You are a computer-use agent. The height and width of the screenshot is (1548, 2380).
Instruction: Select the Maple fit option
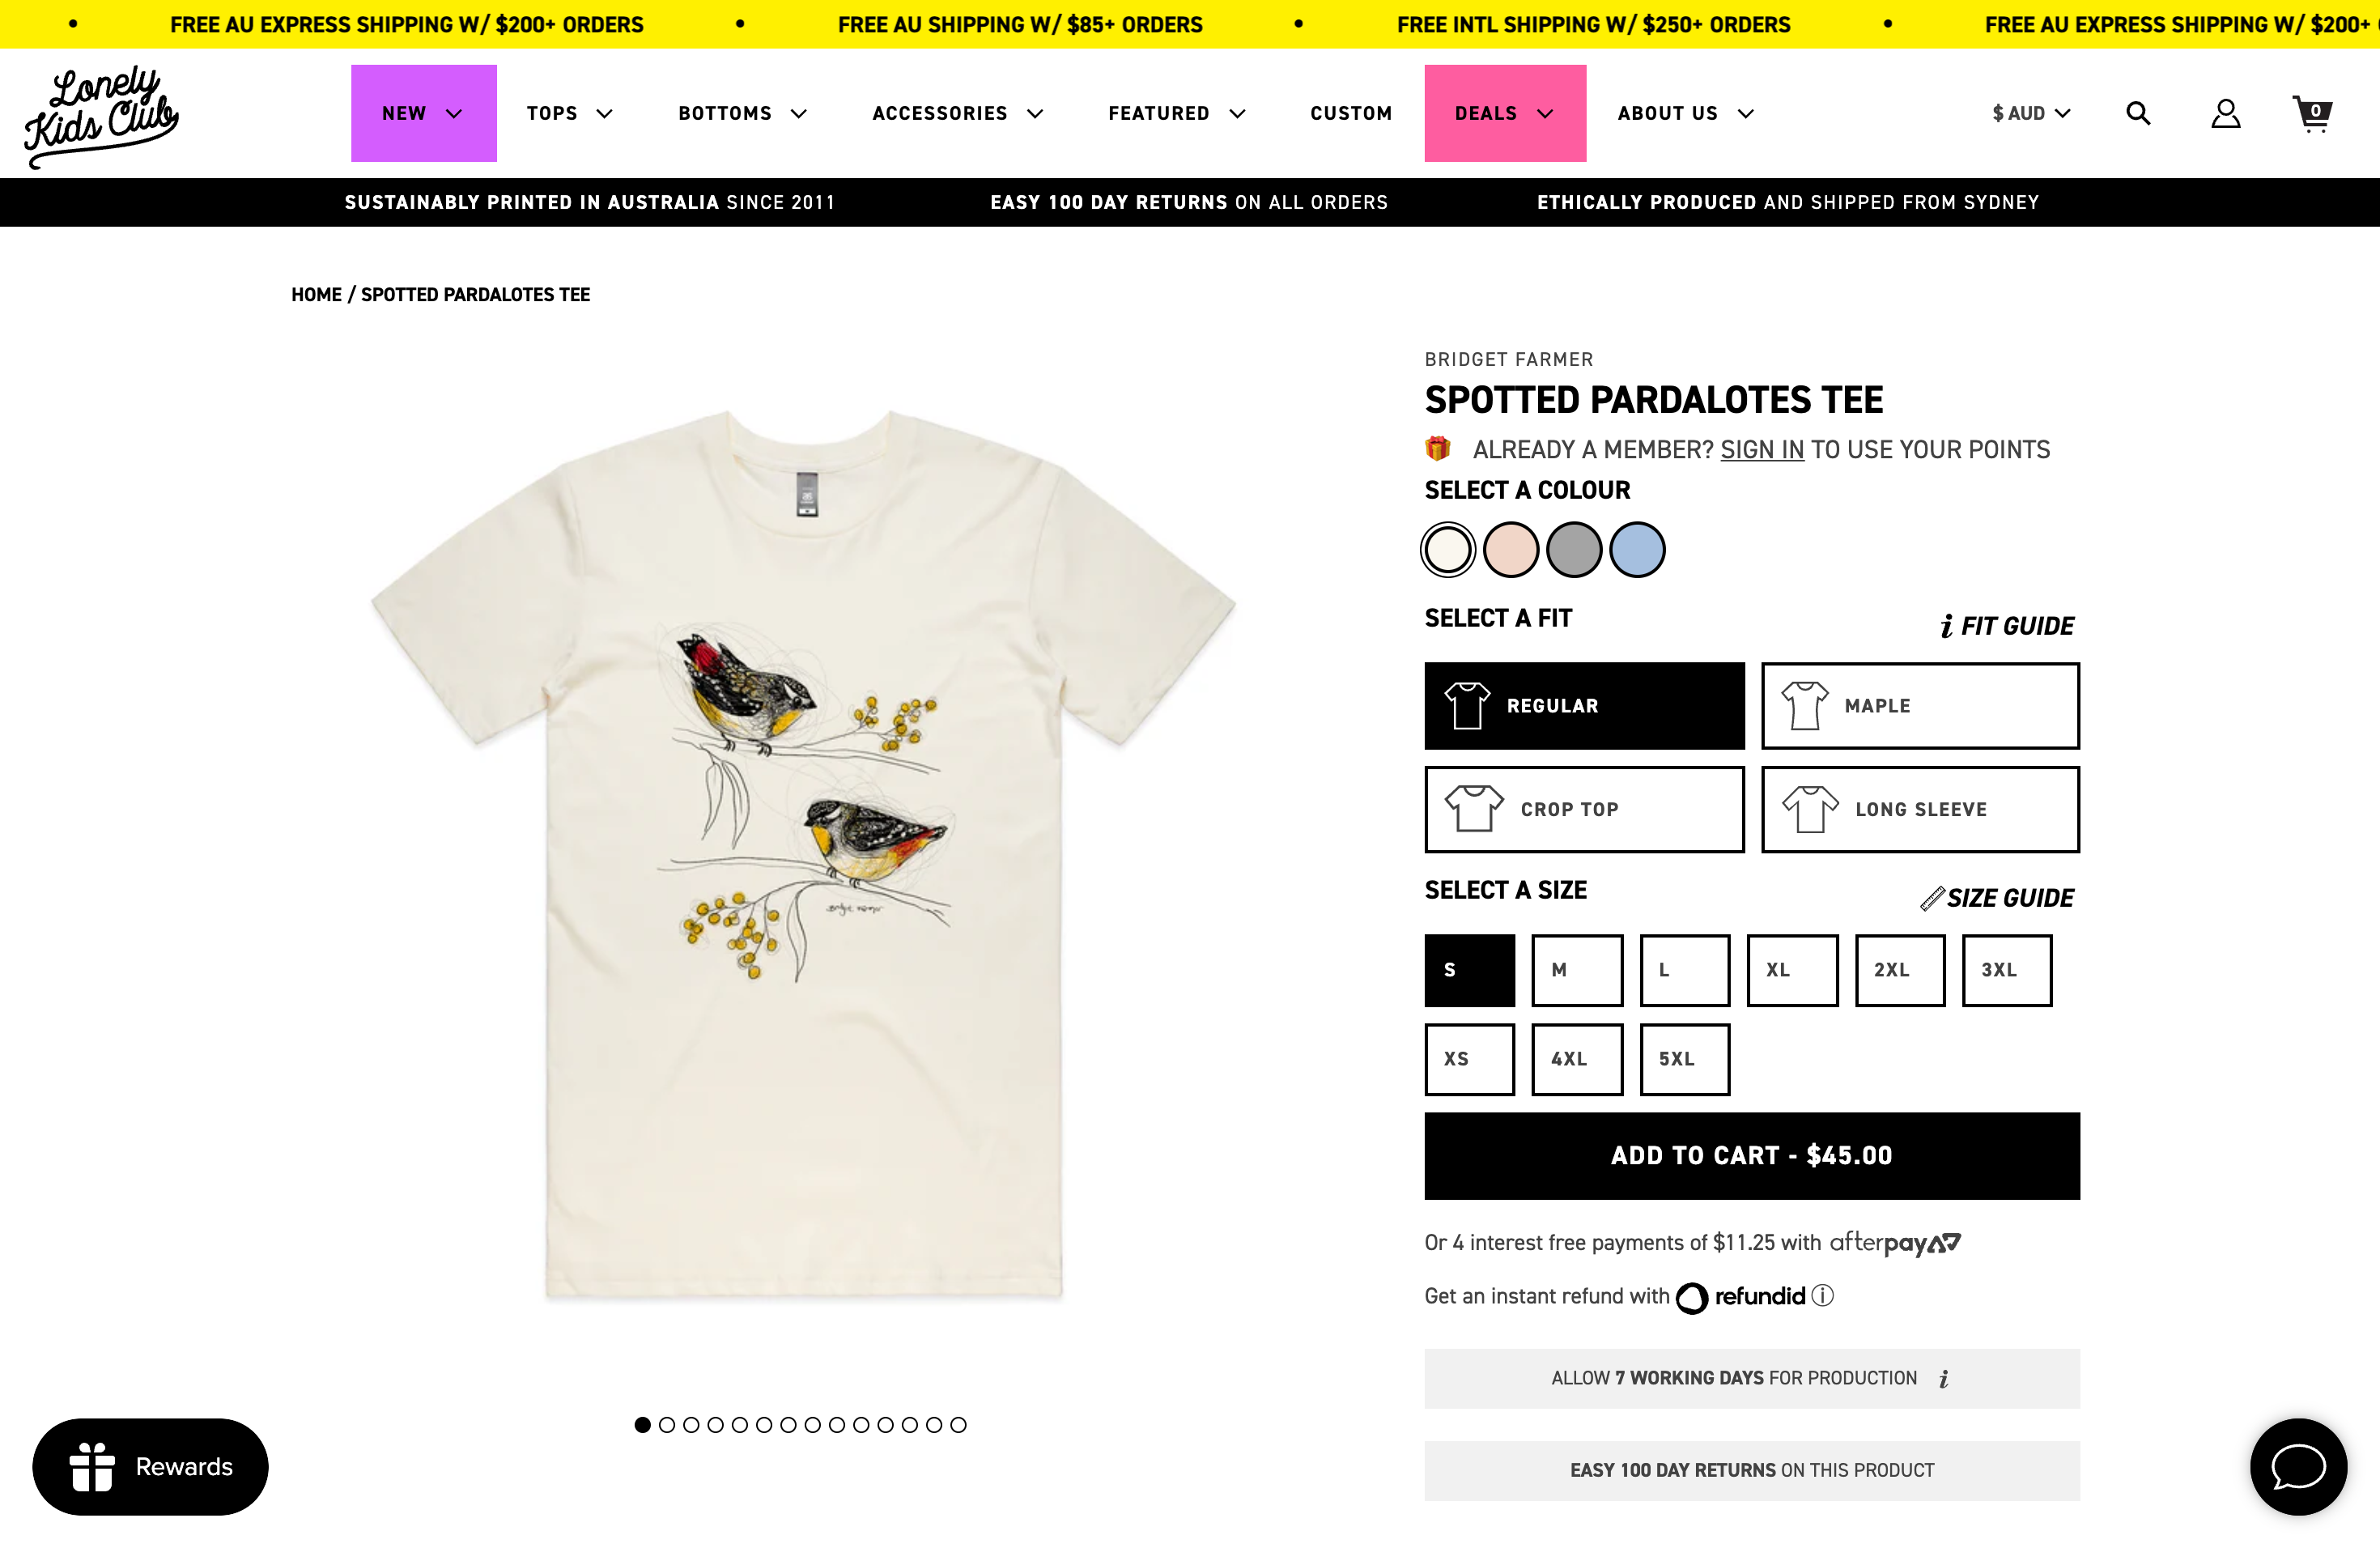coord(1920,706)
